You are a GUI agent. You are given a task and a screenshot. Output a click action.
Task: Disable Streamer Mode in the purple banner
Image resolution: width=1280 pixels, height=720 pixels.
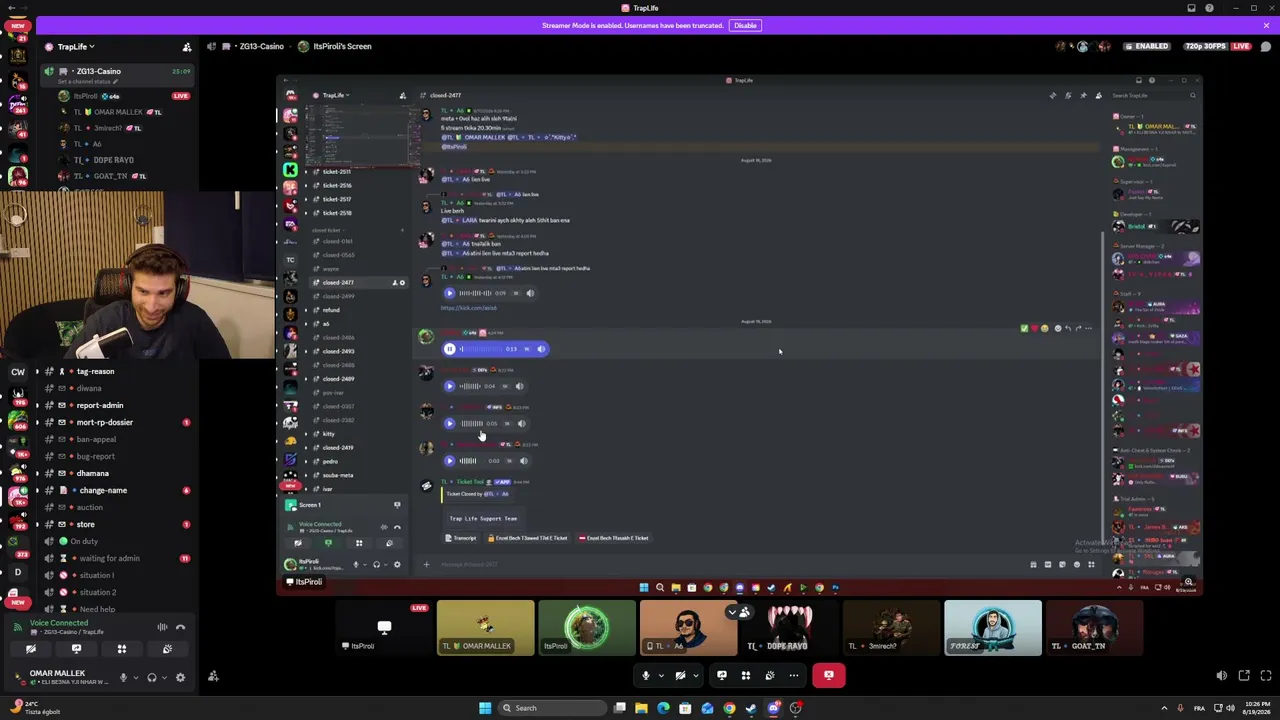pos(745,25)
